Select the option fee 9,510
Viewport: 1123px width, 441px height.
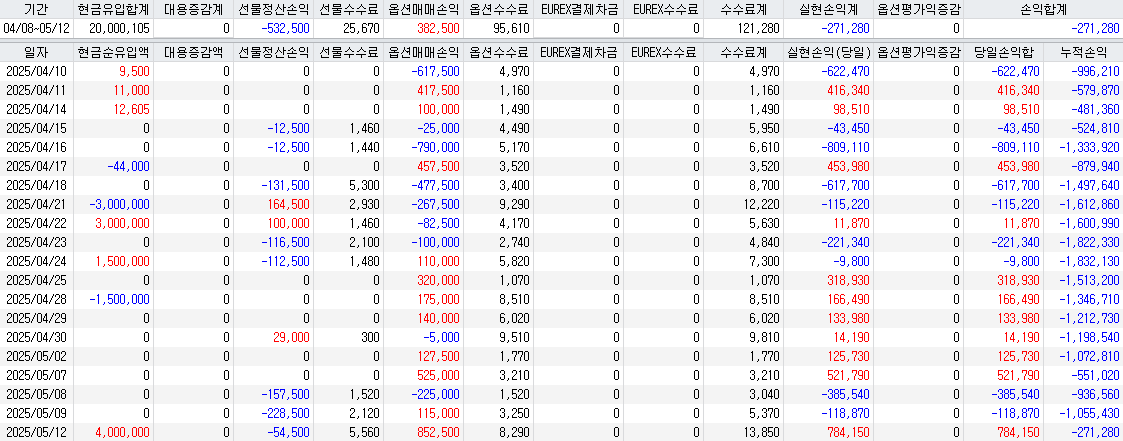point(516,336)
